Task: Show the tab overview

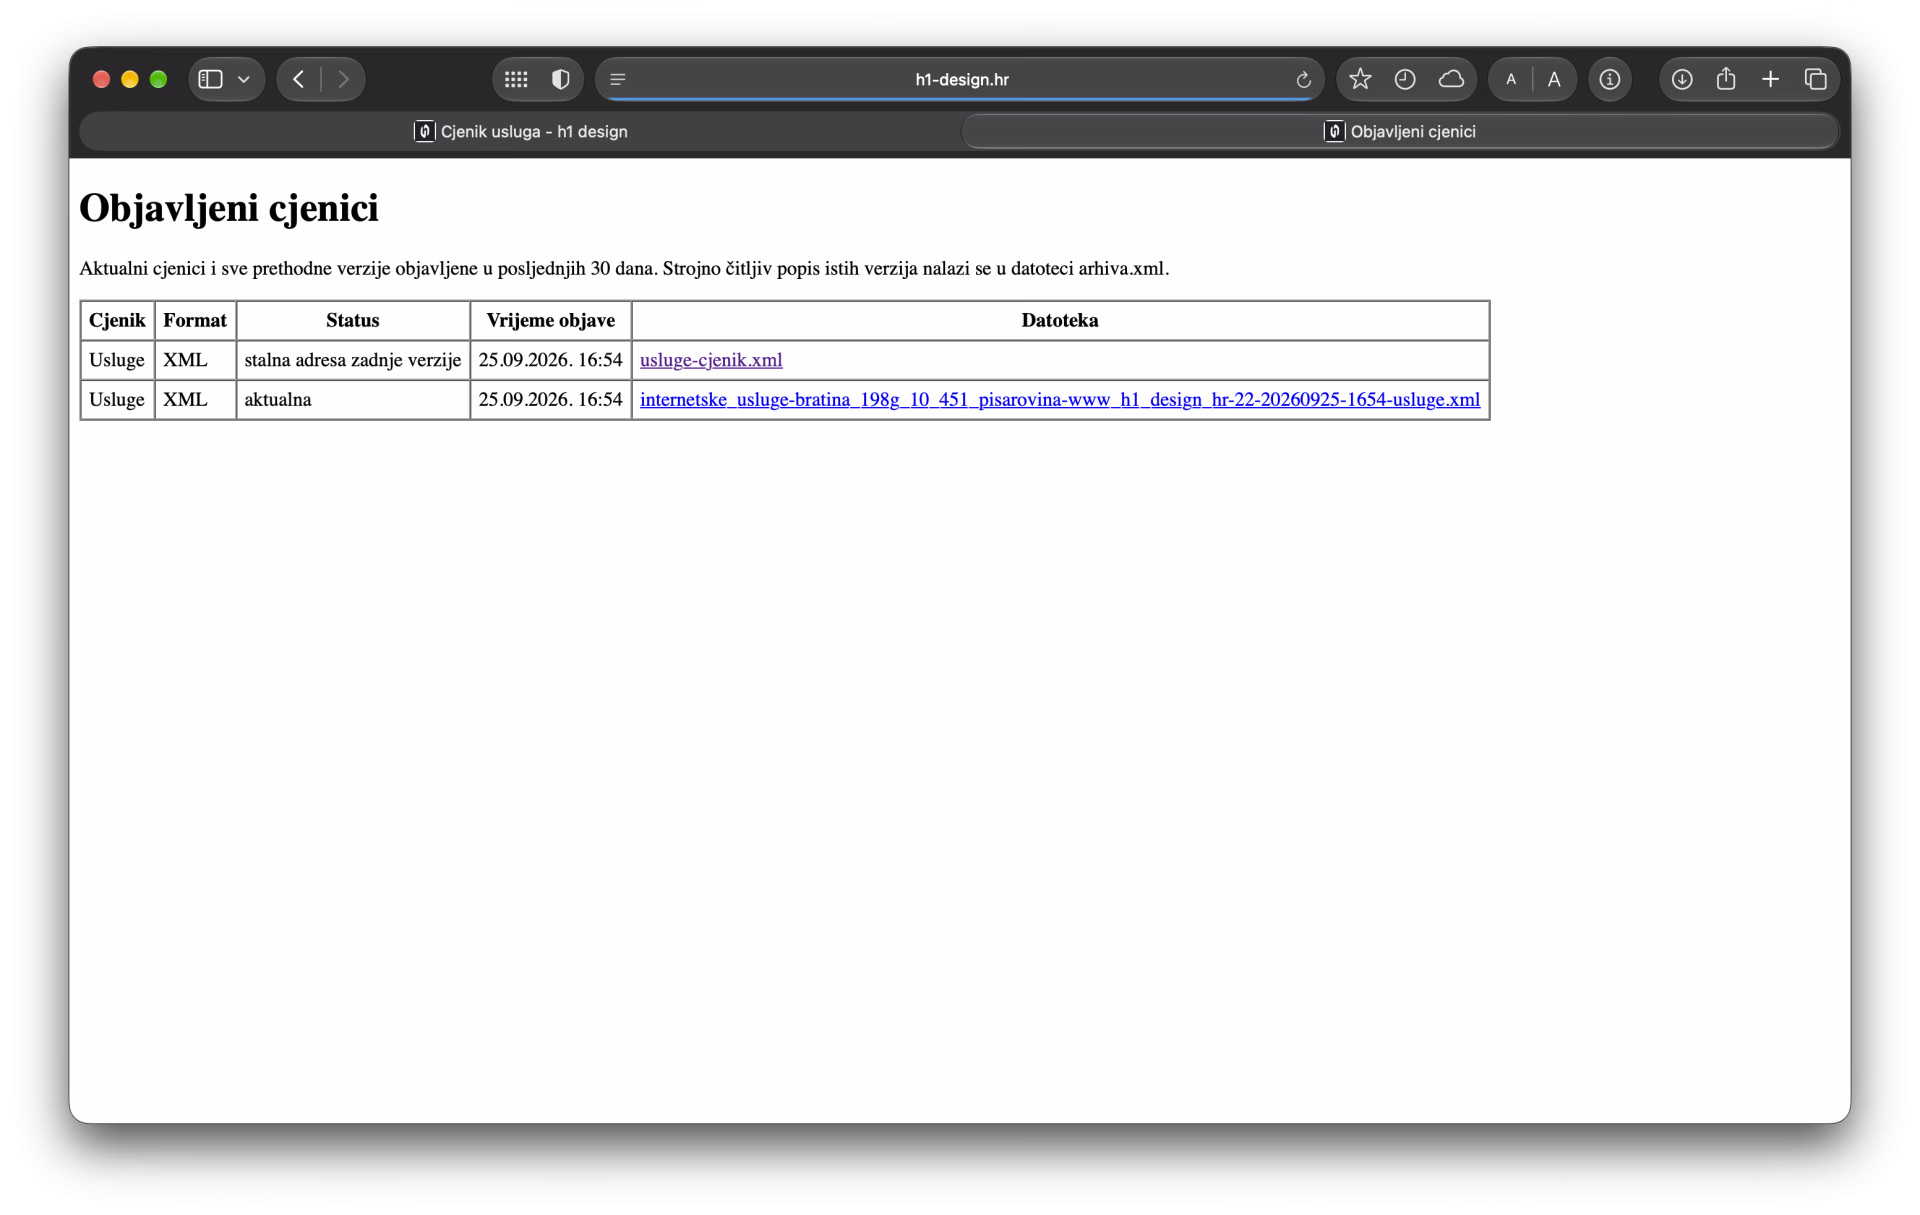Action: click(x=1815, y=79)
